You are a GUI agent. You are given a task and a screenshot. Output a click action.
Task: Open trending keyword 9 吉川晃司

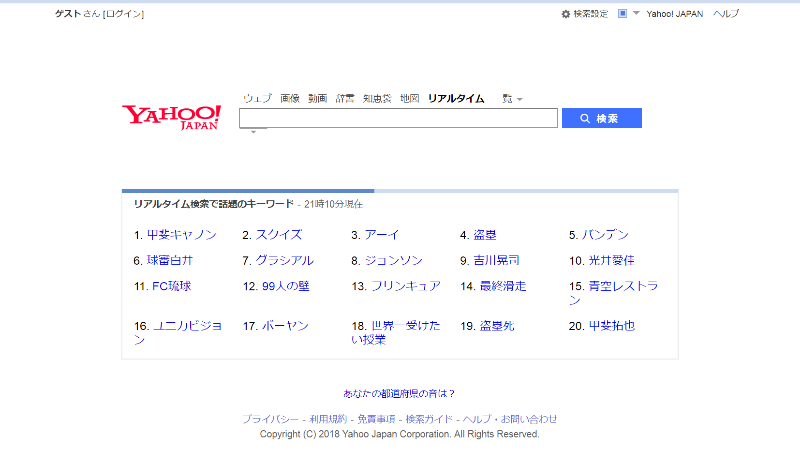(496, 260)
